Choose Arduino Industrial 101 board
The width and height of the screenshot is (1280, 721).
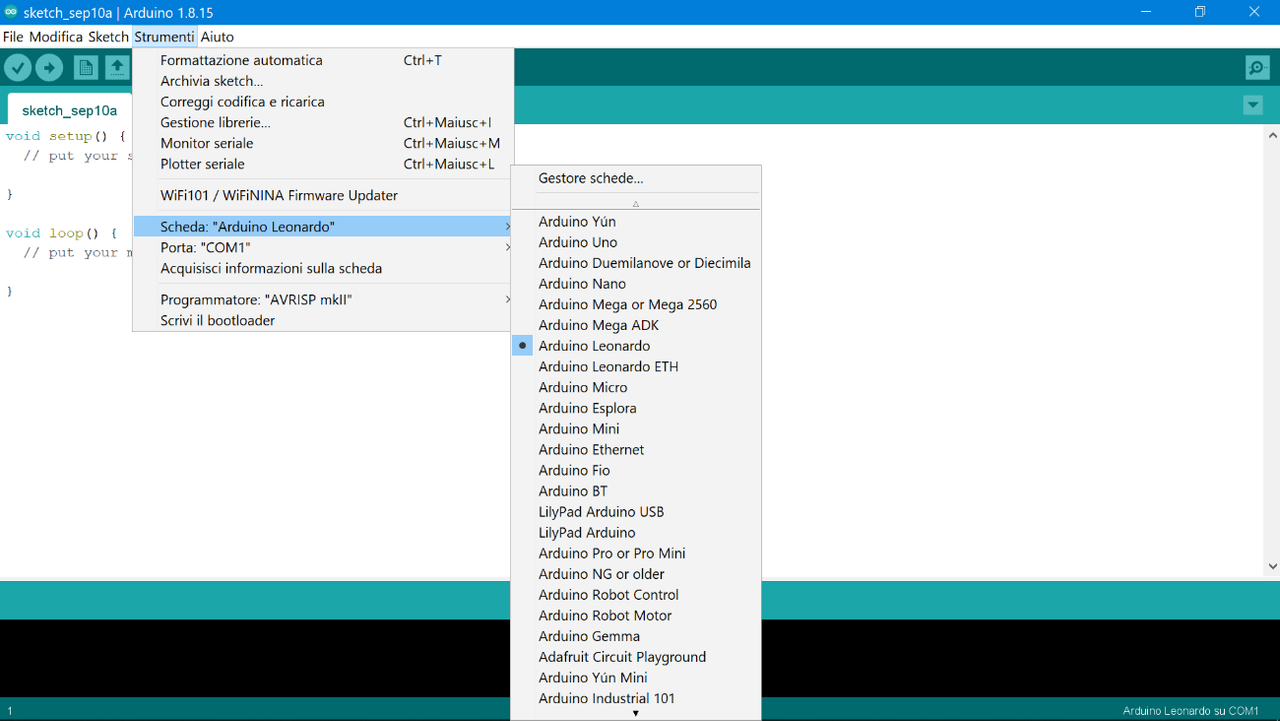click(x=636, y=698)
